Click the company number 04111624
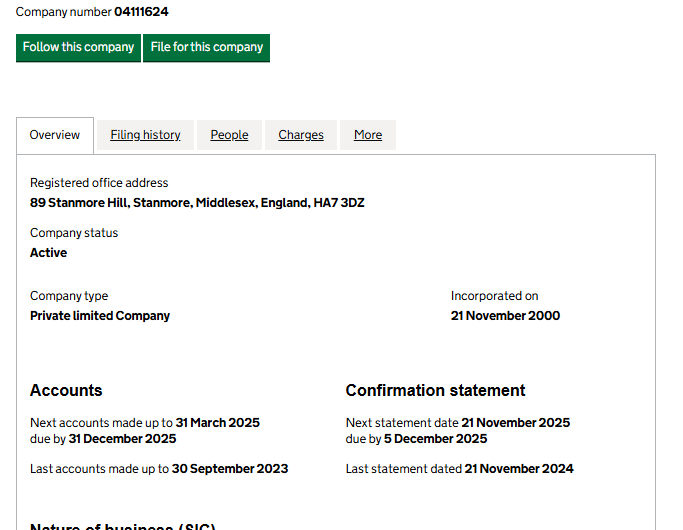Viewport: 683px width, 530px height. (141, 12)
